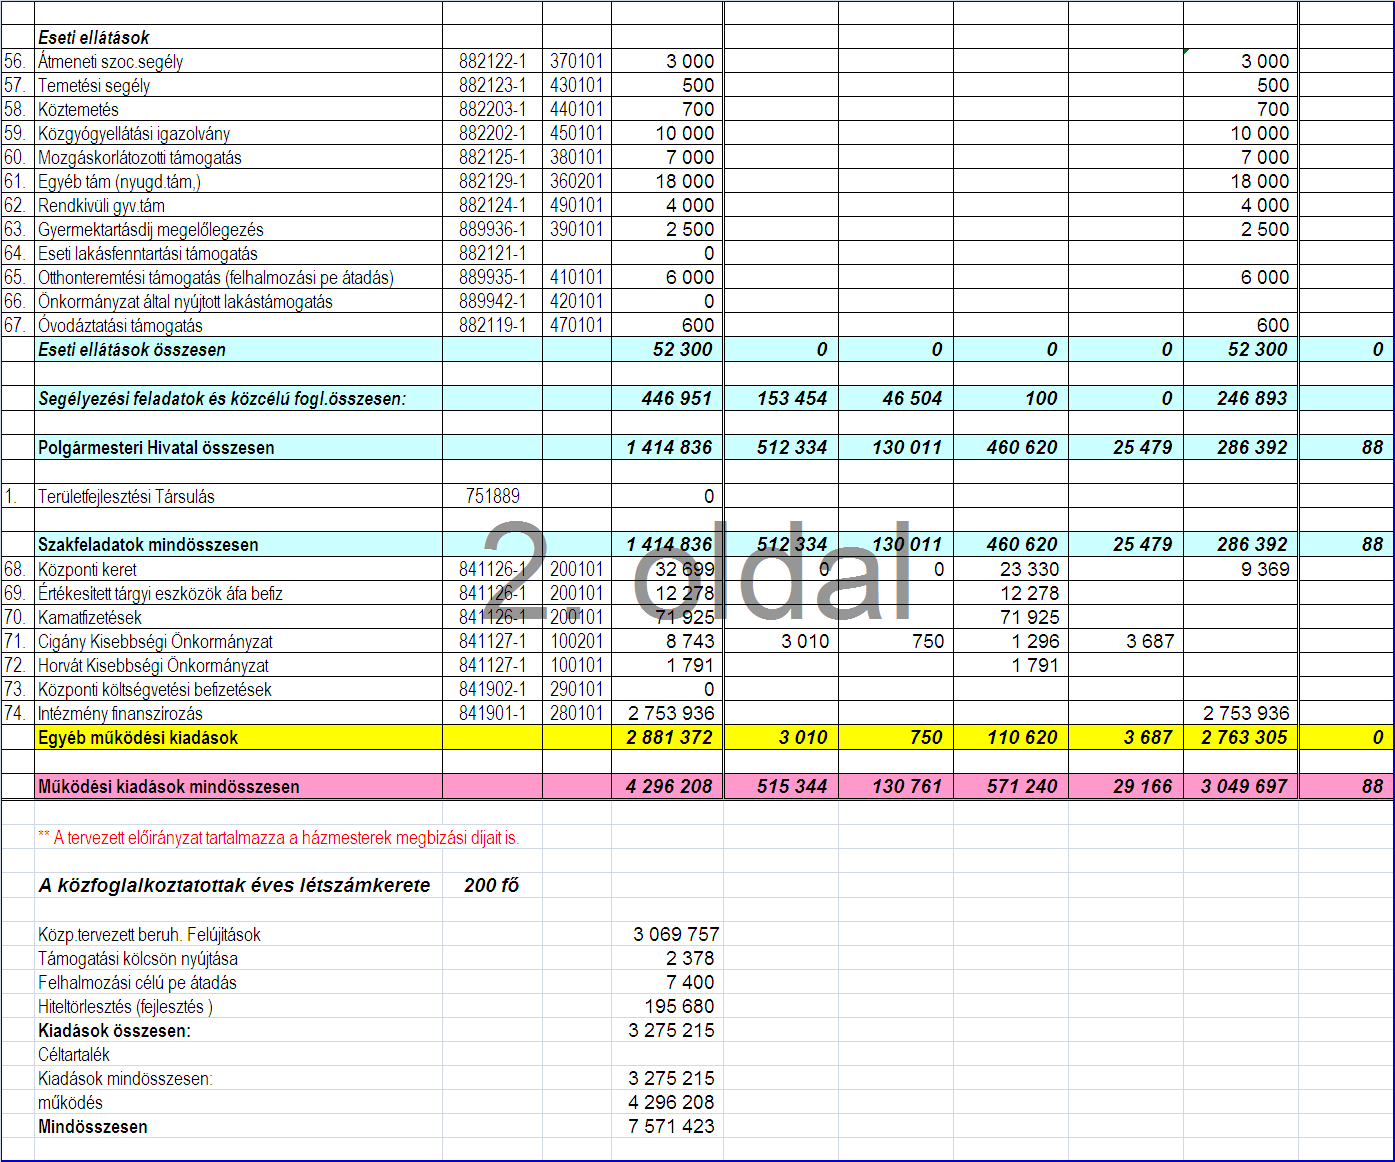Click the value '23 330'
The width and height of the screenshot is (1395, 1162).
tap(1029, 569)
